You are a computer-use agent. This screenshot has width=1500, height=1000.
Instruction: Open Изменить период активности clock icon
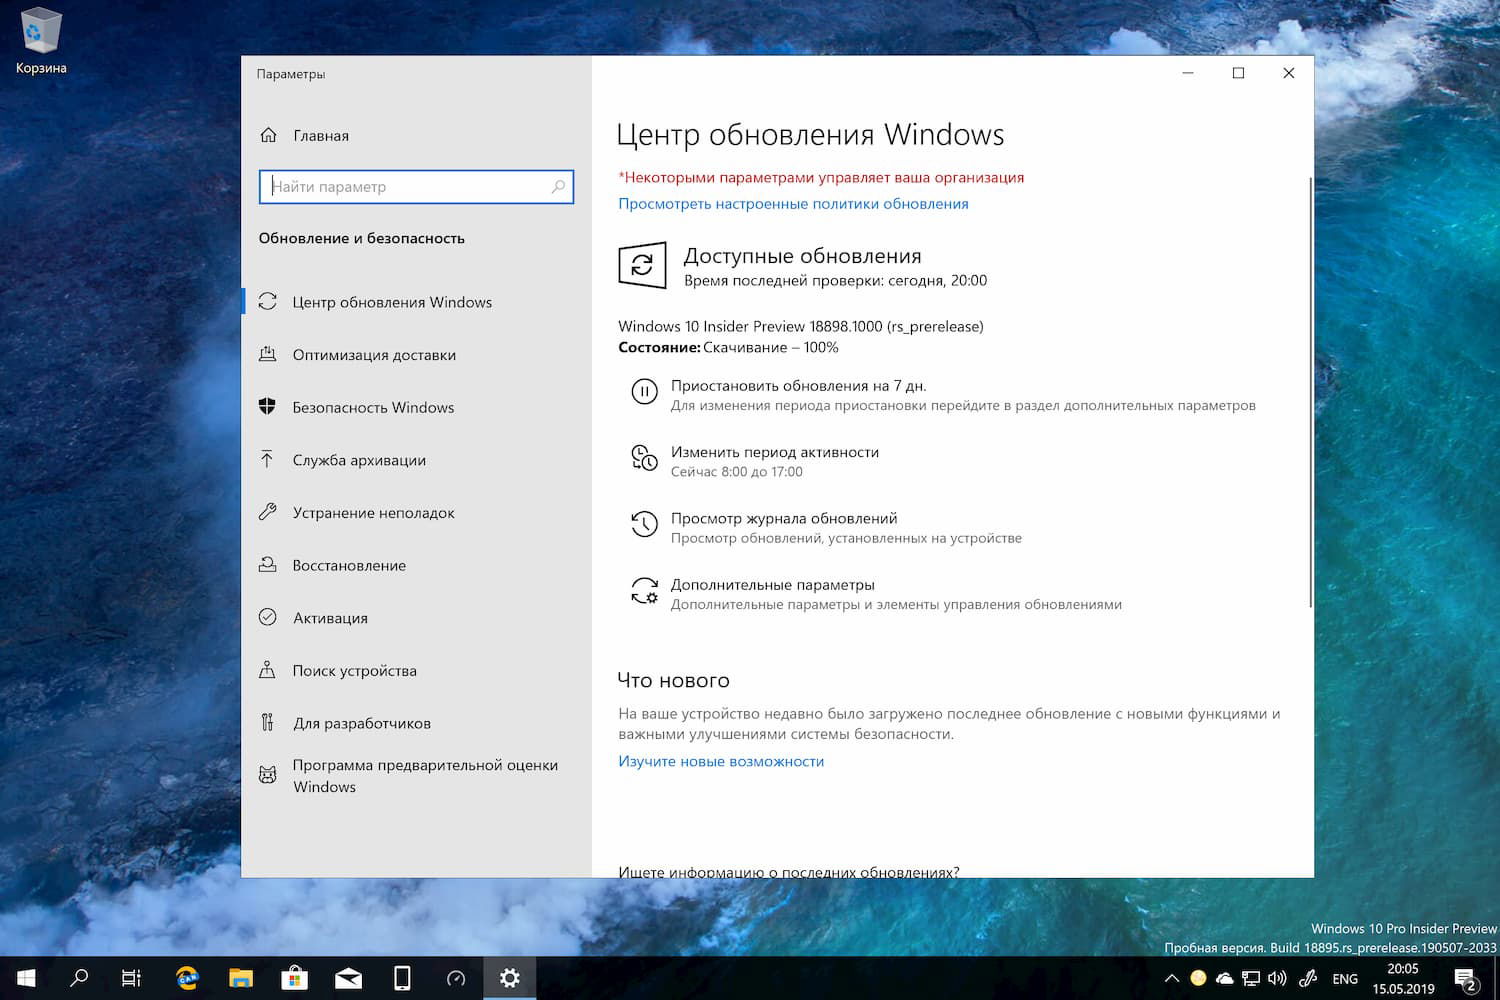645,458
